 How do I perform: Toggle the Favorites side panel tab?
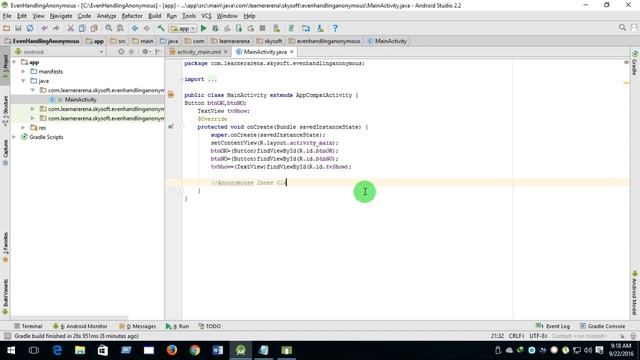click(x=5, y=247)
